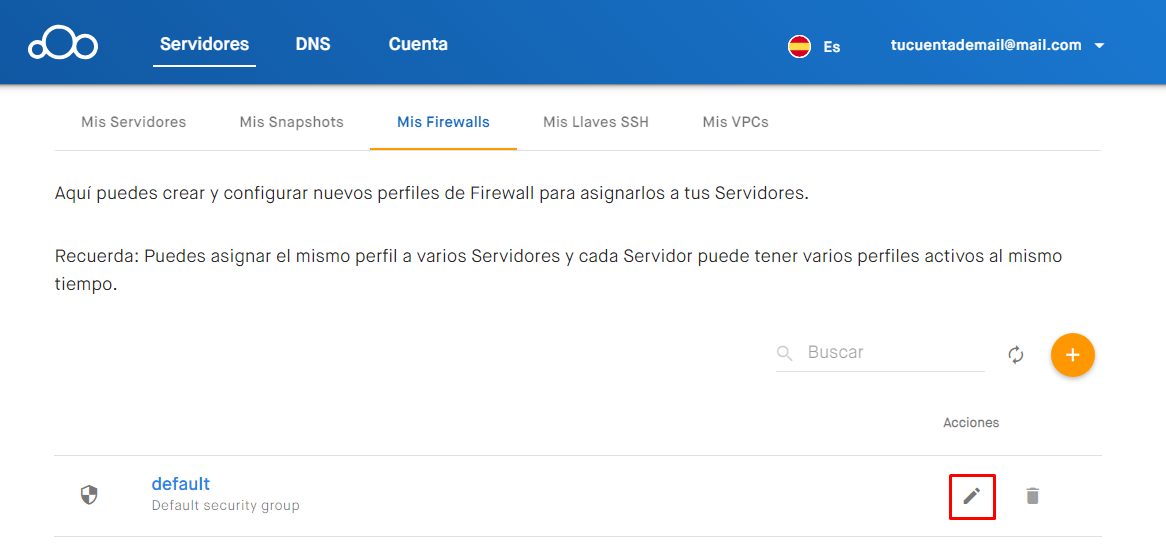The width and height of the screenshot is (1166, 551).
Task: Click the cloud logo in header
Action: click(63, 43)
